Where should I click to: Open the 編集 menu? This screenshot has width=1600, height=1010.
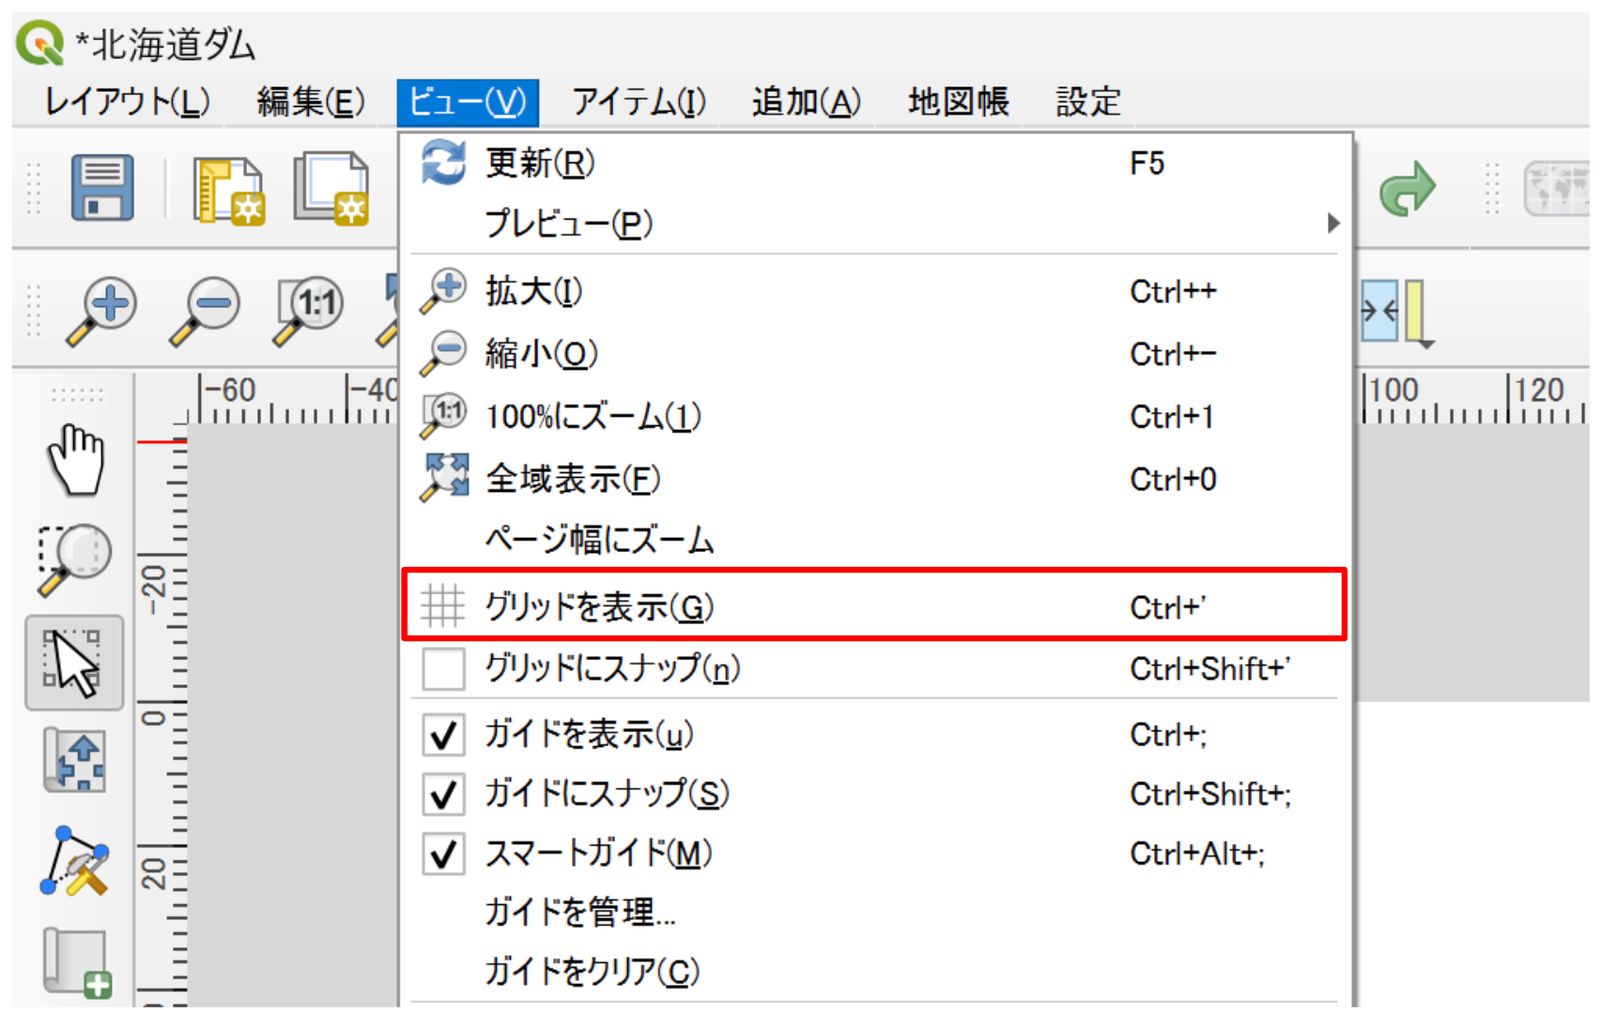(x=311, y=102)
